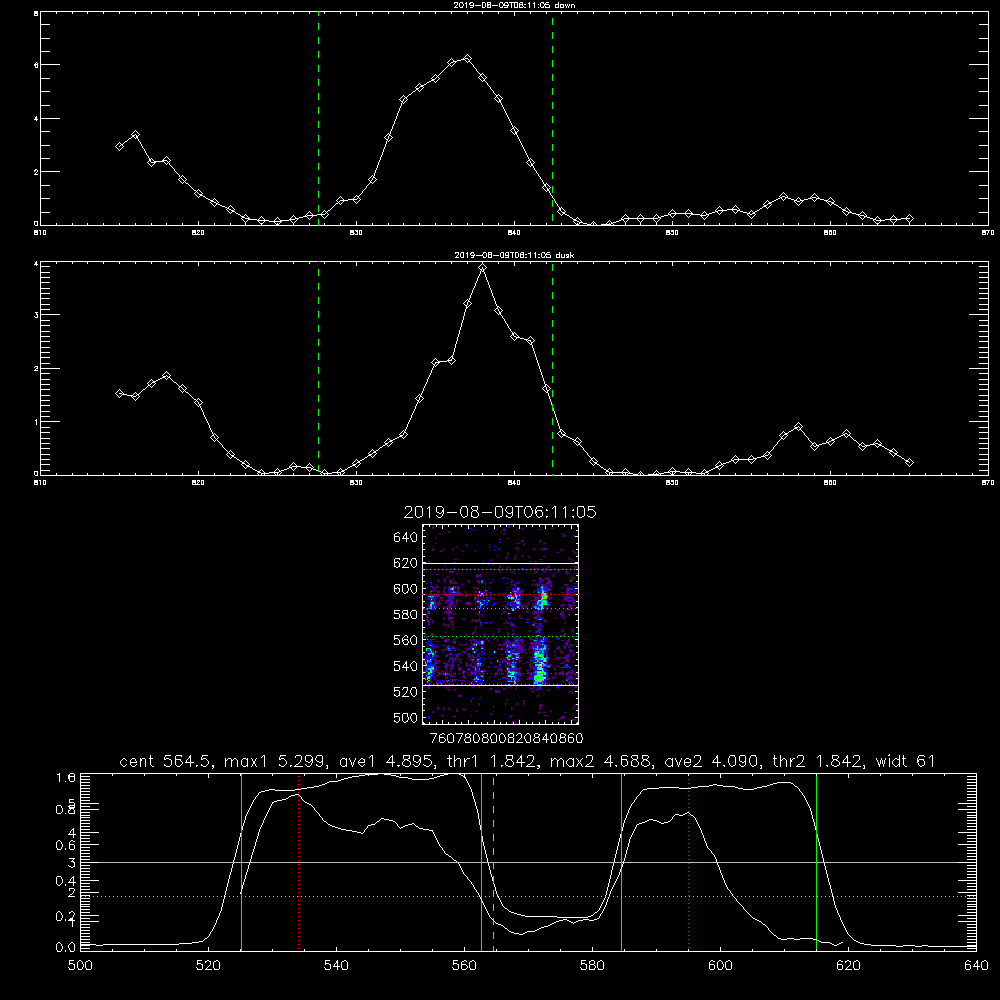1000x1000 pixels.
Task: Click the '2019-08-09T06:11:05 dusk' plot title
Action: [x=514, y=255]
